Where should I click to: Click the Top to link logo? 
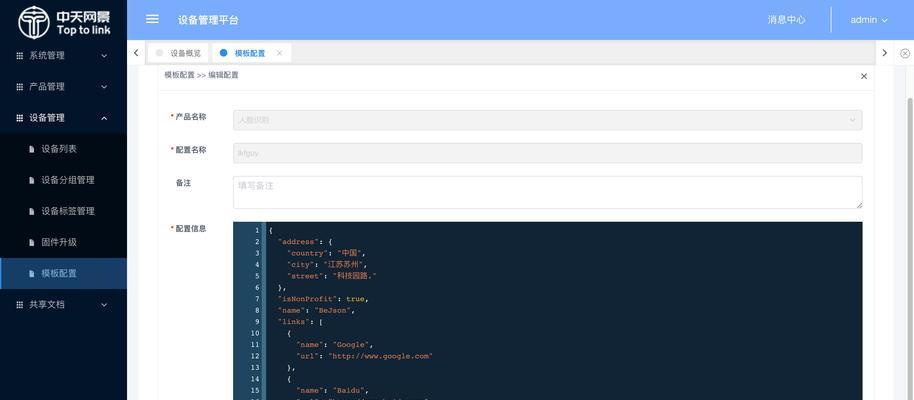pyautogui.click(x=63, y=22)
